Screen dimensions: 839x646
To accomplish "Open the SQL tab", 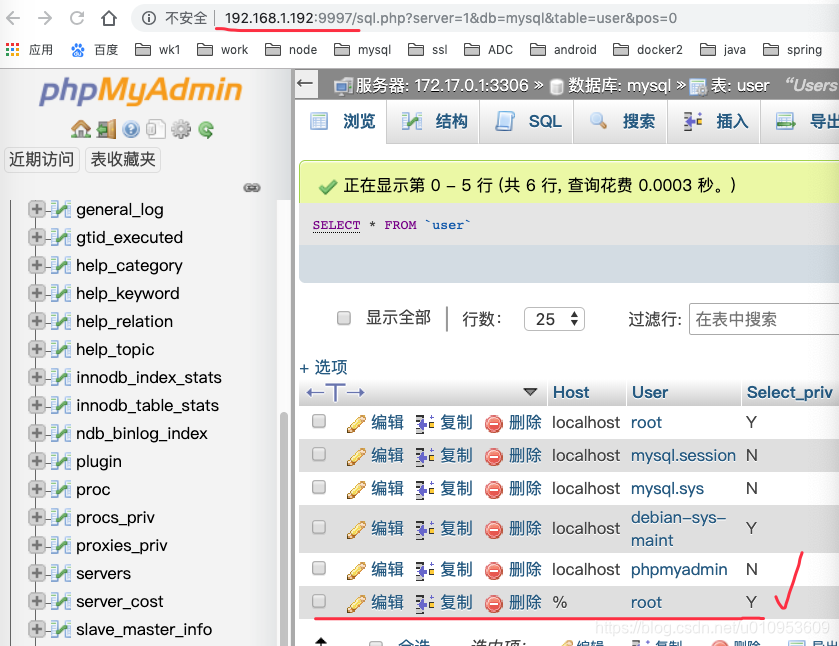I will (x=527, y=121).
